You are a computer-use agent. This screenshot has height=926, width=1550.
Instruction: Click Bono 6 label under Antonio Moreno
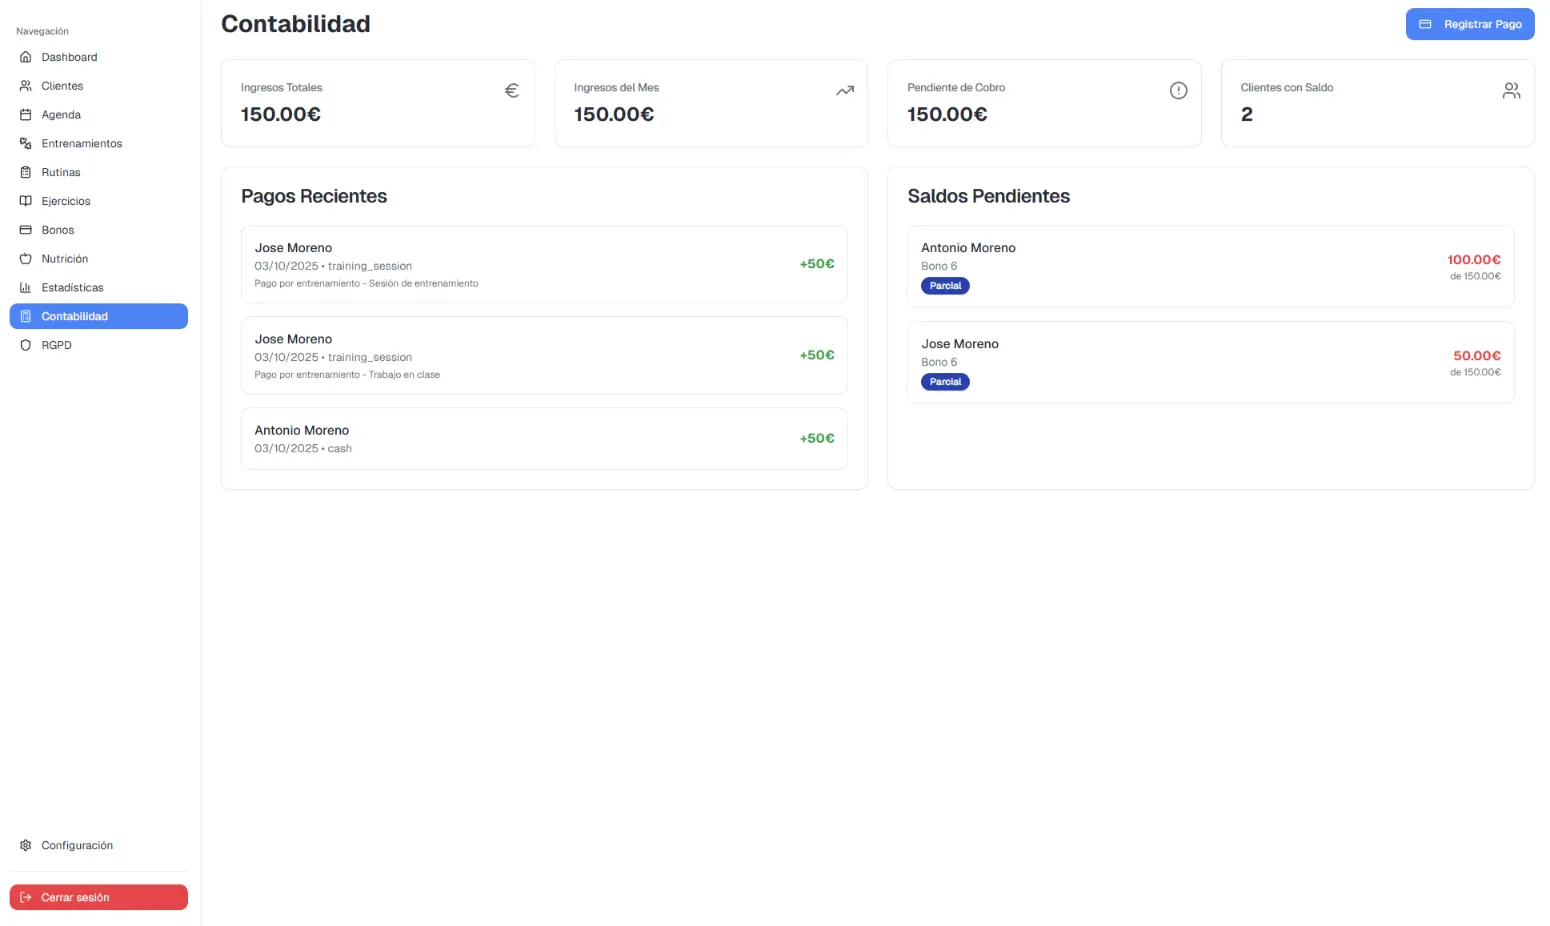[939, 266]
